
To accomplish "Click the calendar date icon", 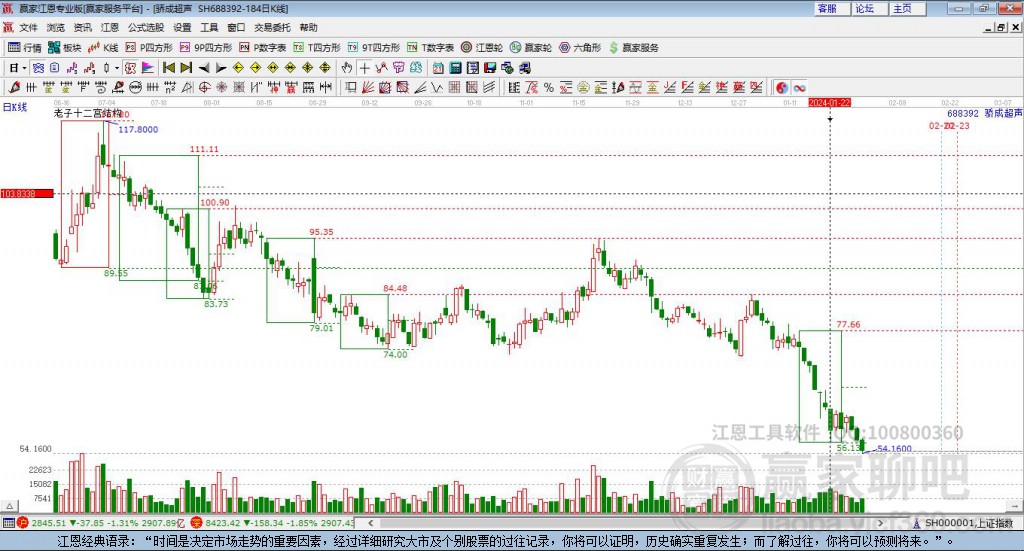I will tap(438, 68).
